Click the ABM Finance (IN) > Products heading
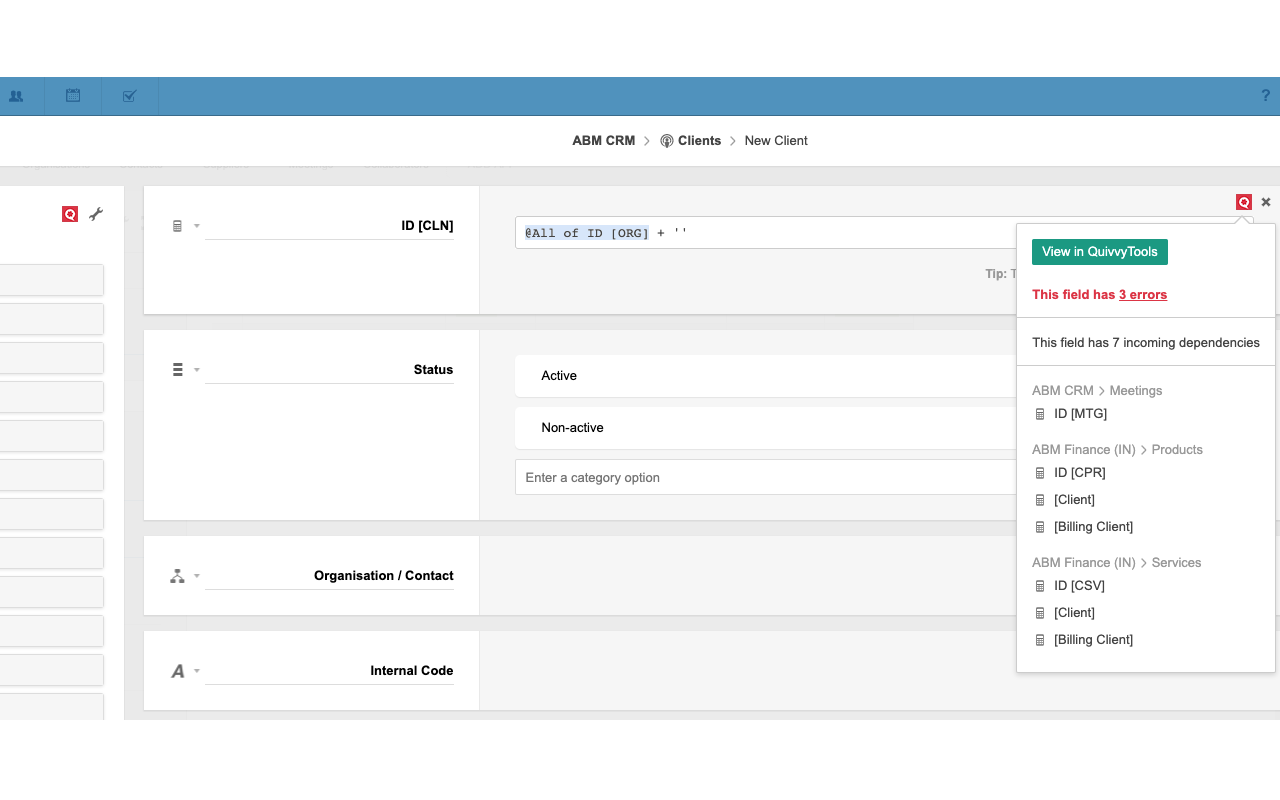The height and width of the screenshot is (800, 1280). (x=1117, y=450)
